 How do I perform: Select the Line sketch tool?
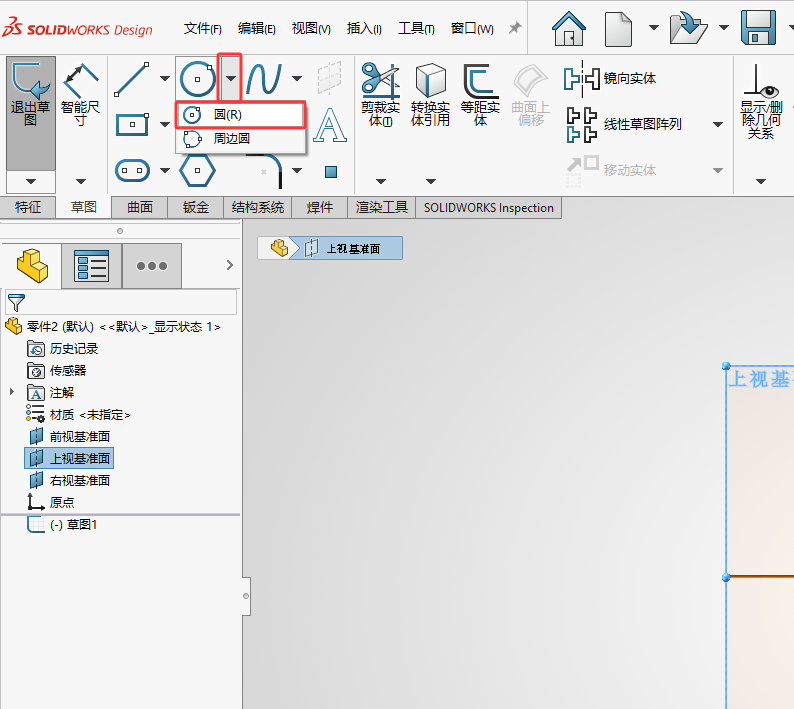coord(132,80)
